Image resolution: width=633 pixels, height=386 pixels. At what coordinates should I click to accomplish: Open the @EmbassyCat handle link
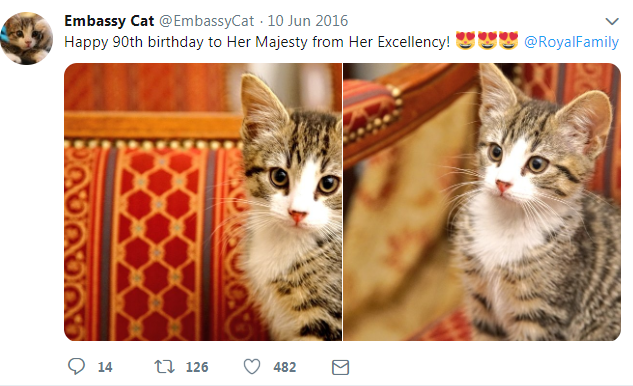[x=207, y=21]
